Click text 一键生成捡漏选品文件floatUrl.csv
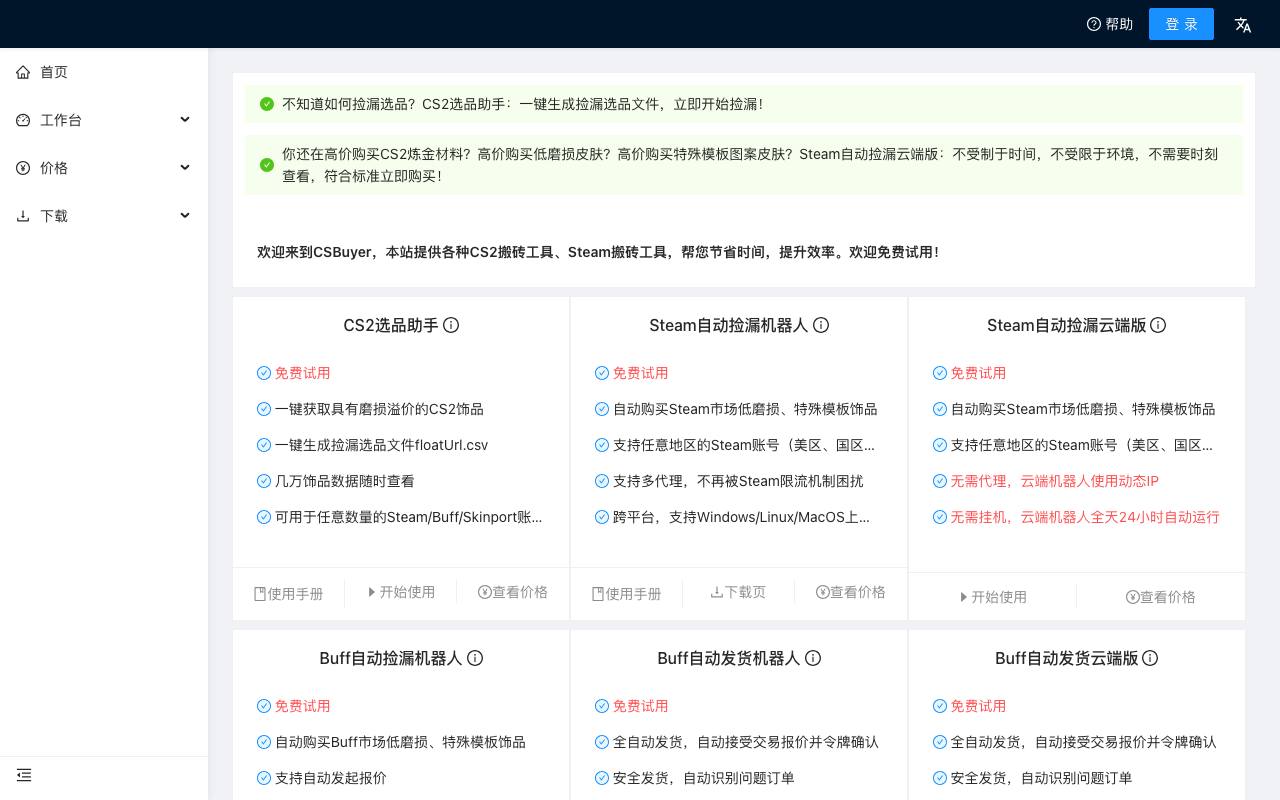This screenshot has width=1280, height=800. point(382,445)
